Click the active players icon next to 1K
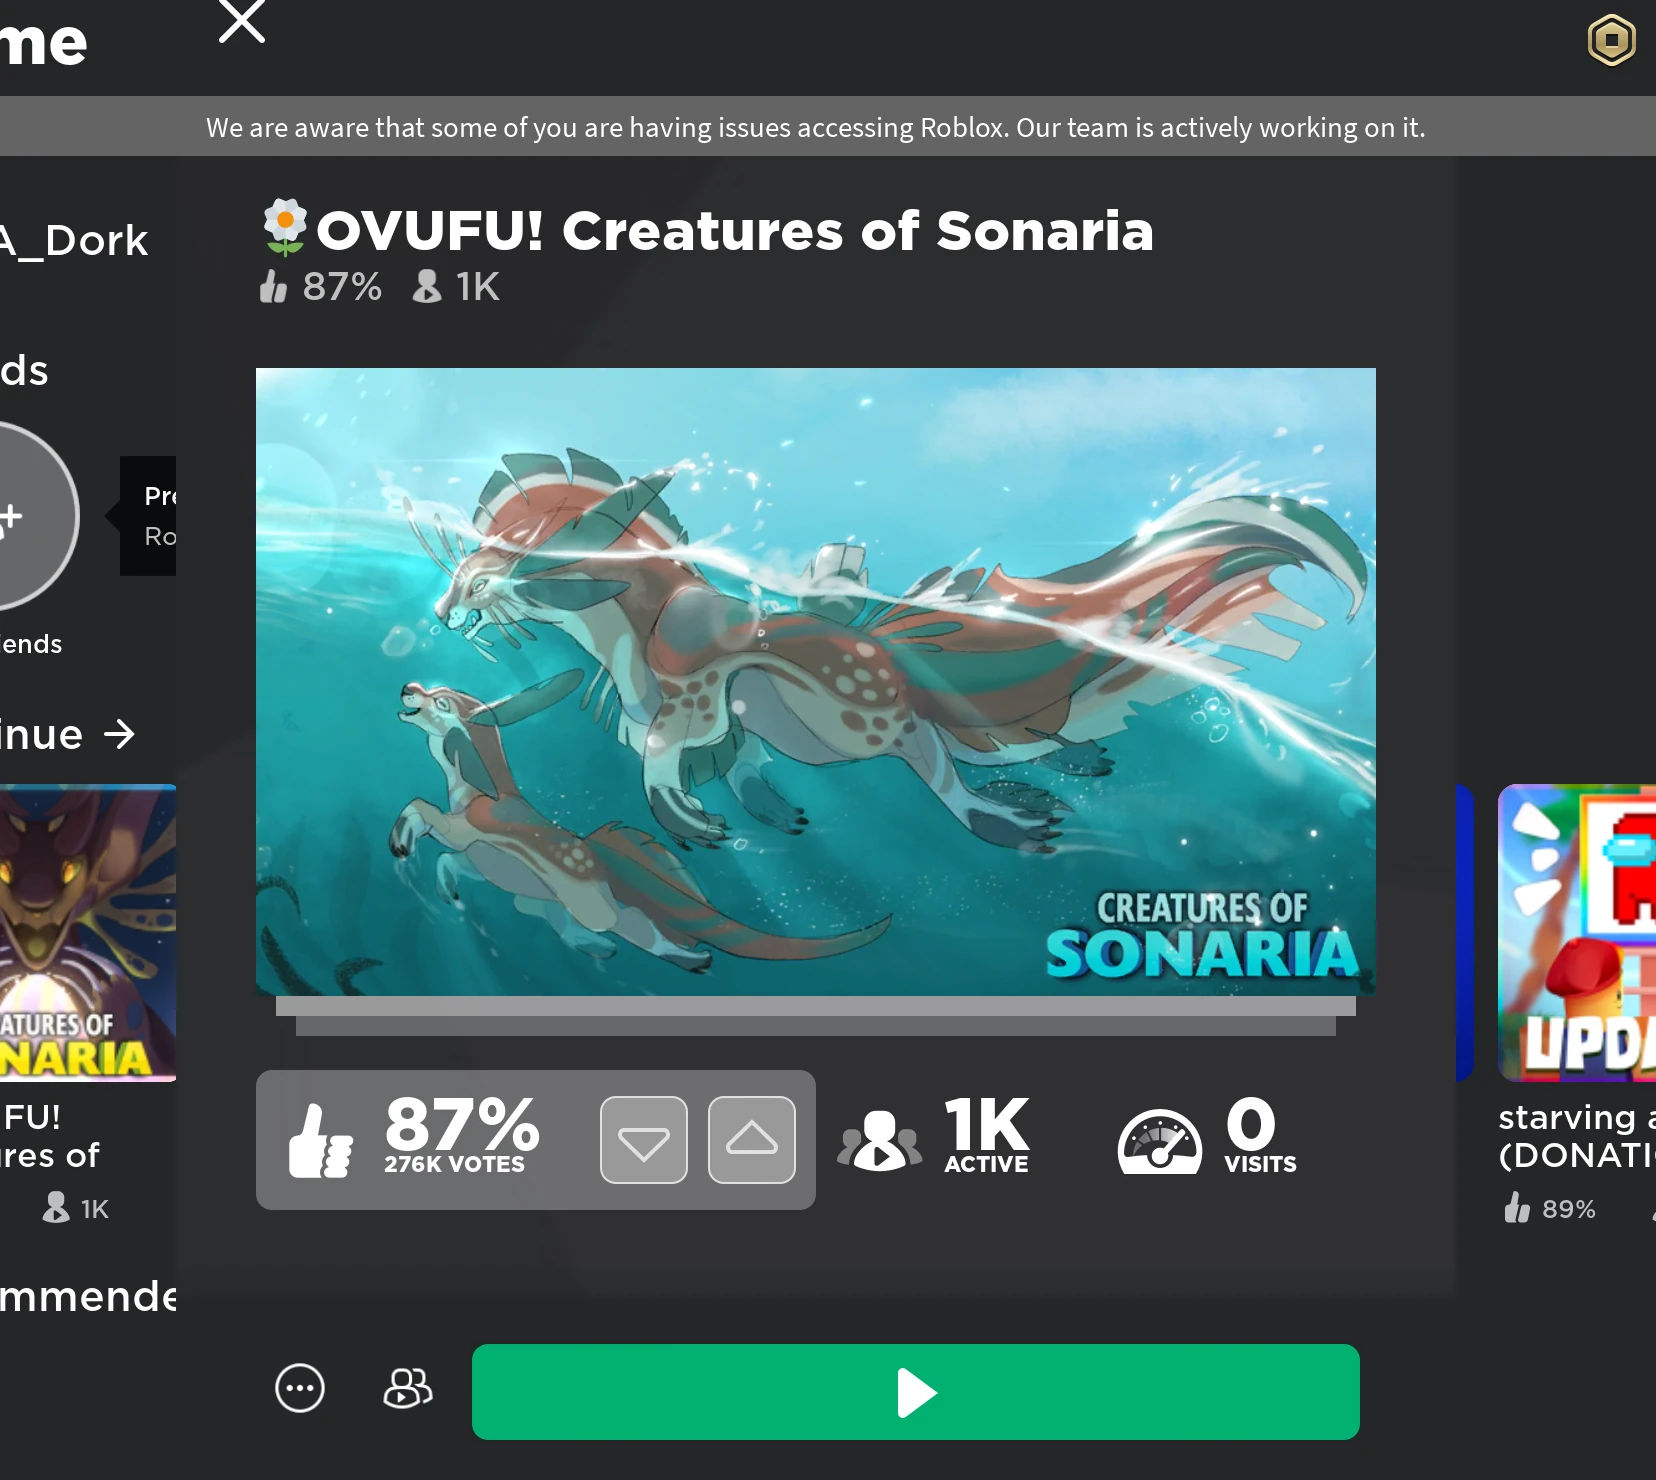This screenshot has width=1656, height=1480. (x=880, y=1140)
